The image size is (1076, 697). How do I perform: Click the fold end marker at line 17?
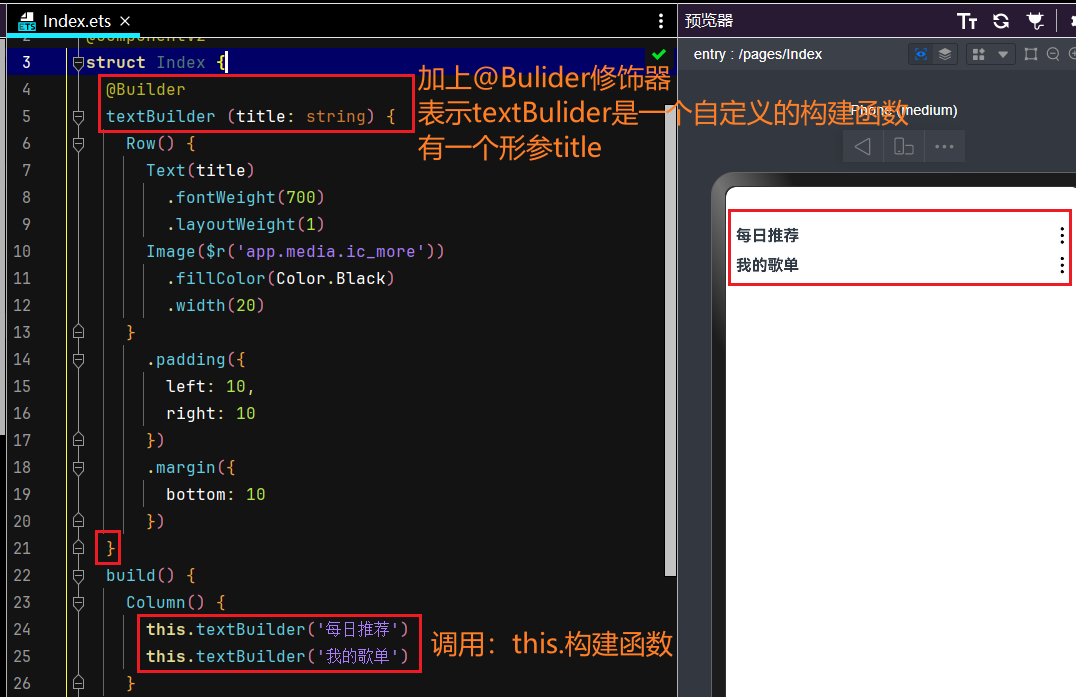point(78,440)
